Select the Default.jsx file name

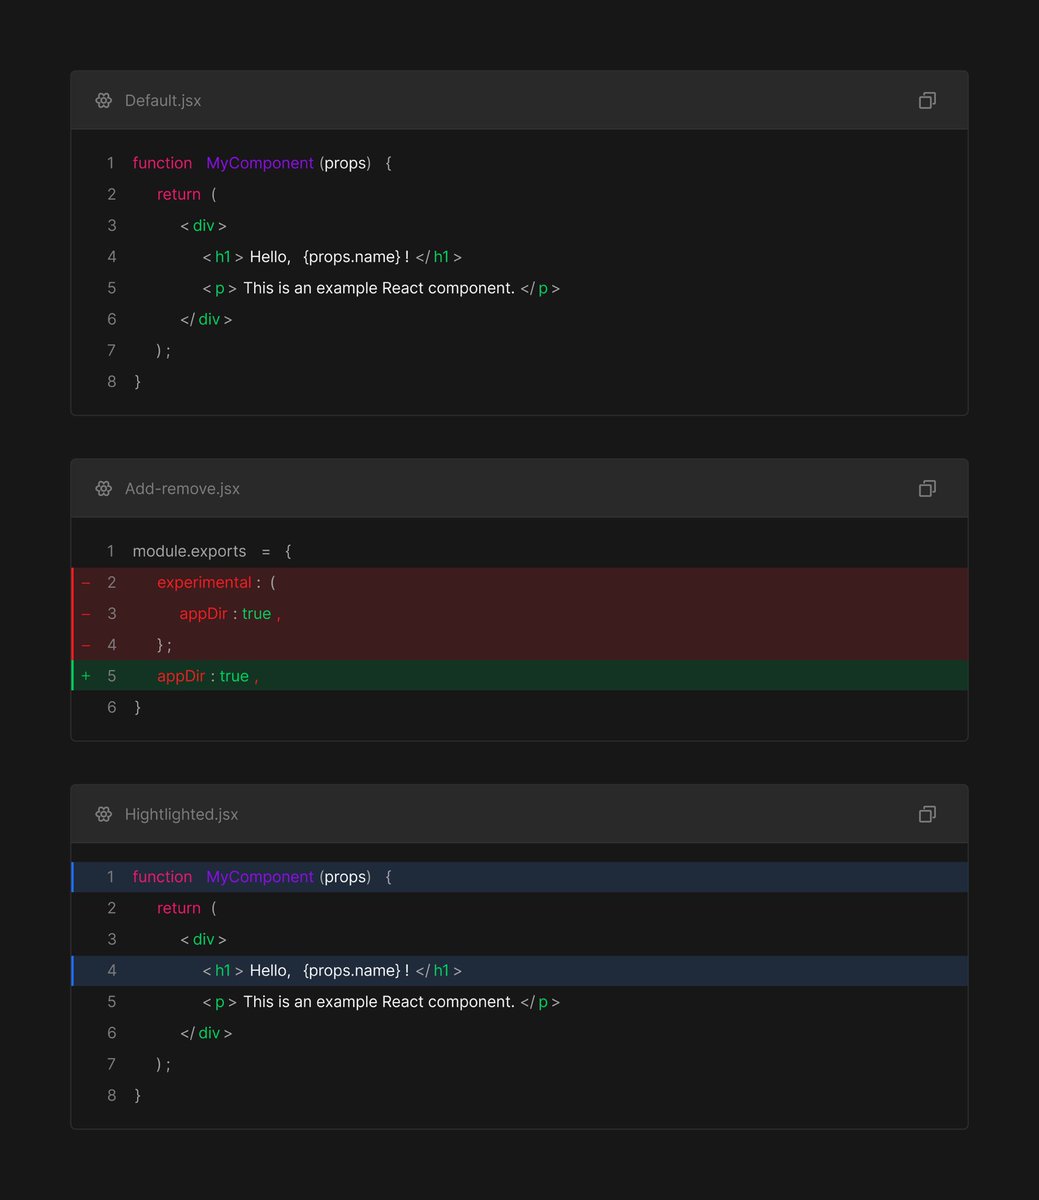163,100
